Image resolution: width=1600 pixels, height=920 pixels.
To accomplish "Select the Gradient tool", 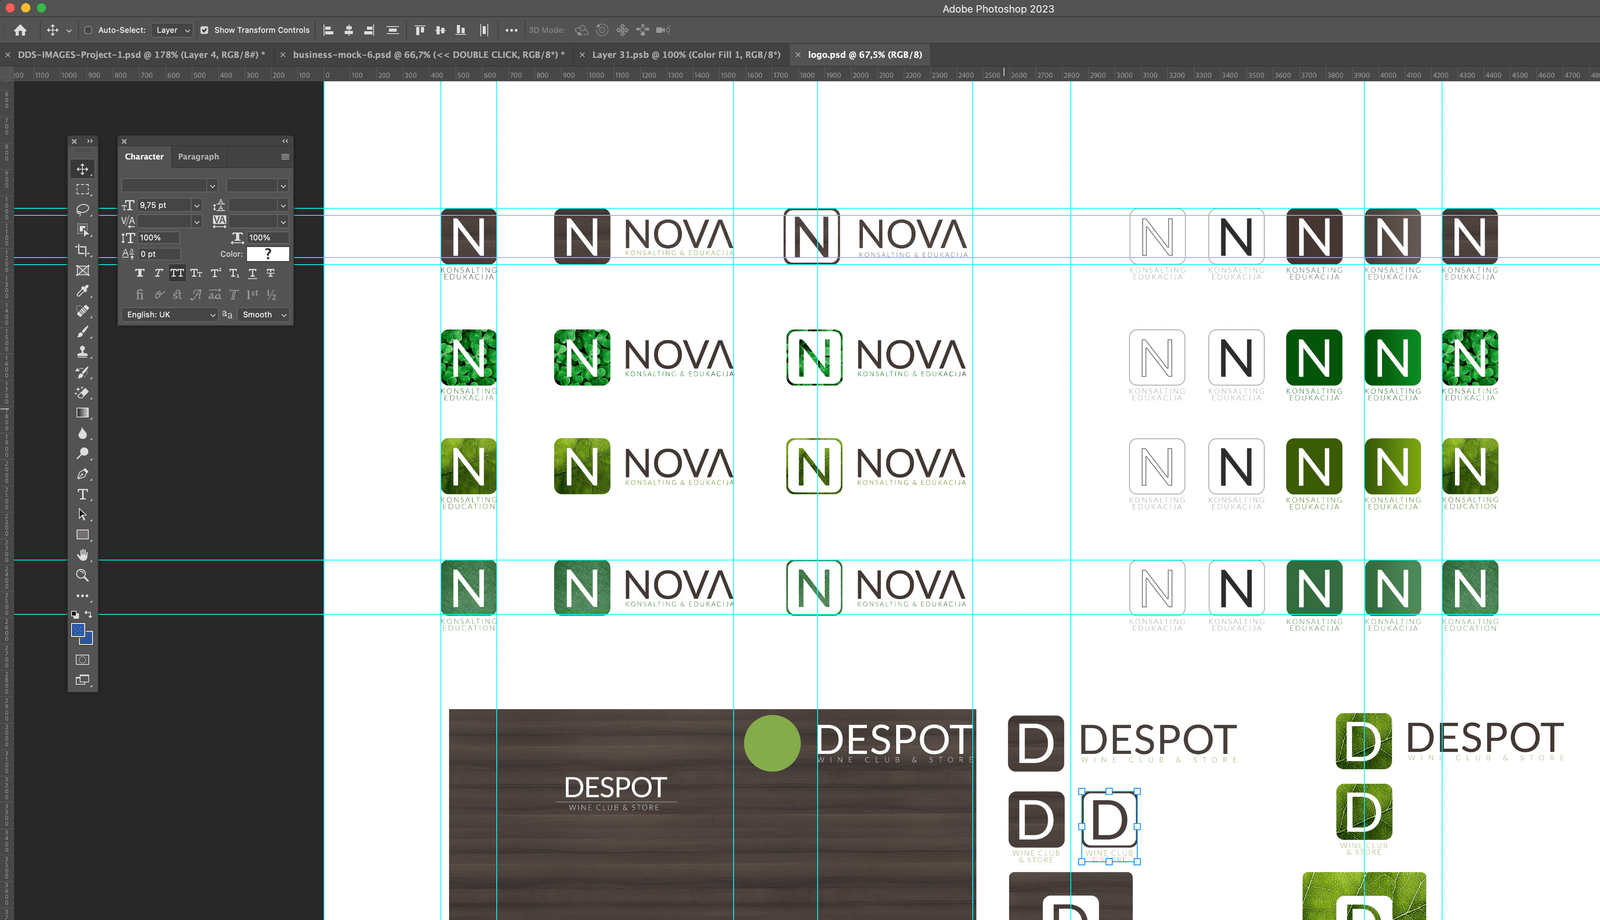I will [x=83, y=413].
